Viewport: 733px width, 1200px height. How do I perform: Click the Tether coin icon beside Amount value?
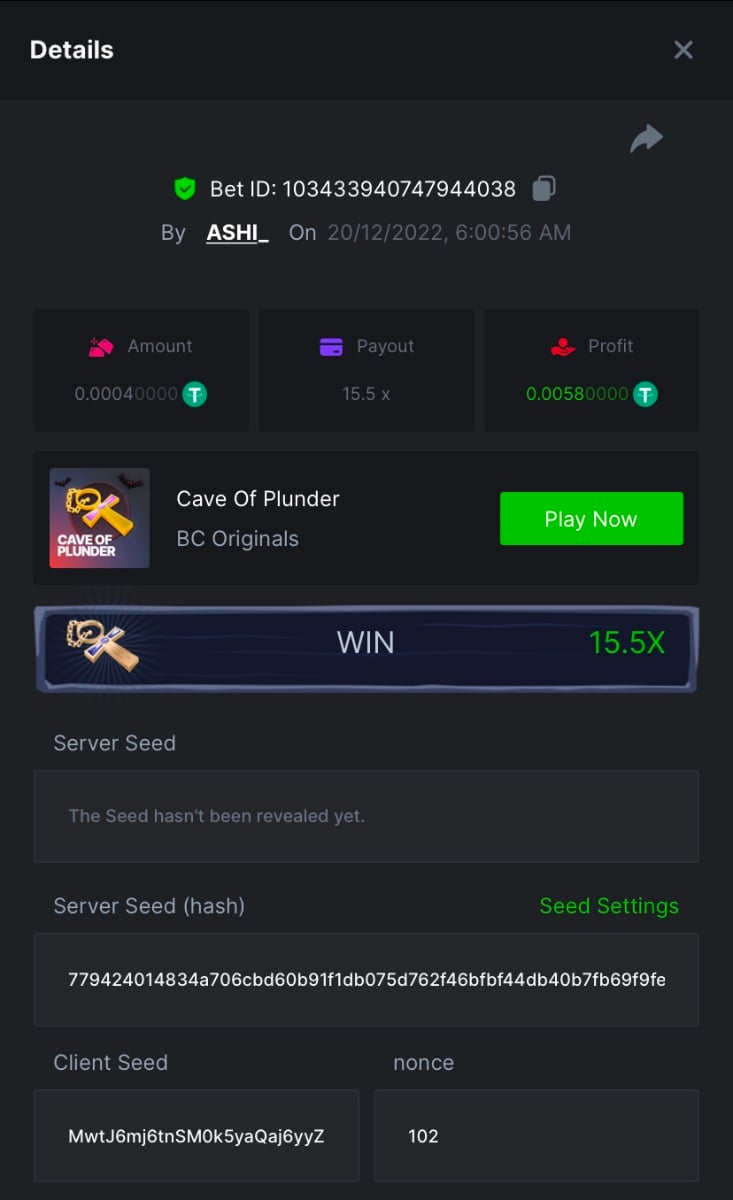point(194,394)
